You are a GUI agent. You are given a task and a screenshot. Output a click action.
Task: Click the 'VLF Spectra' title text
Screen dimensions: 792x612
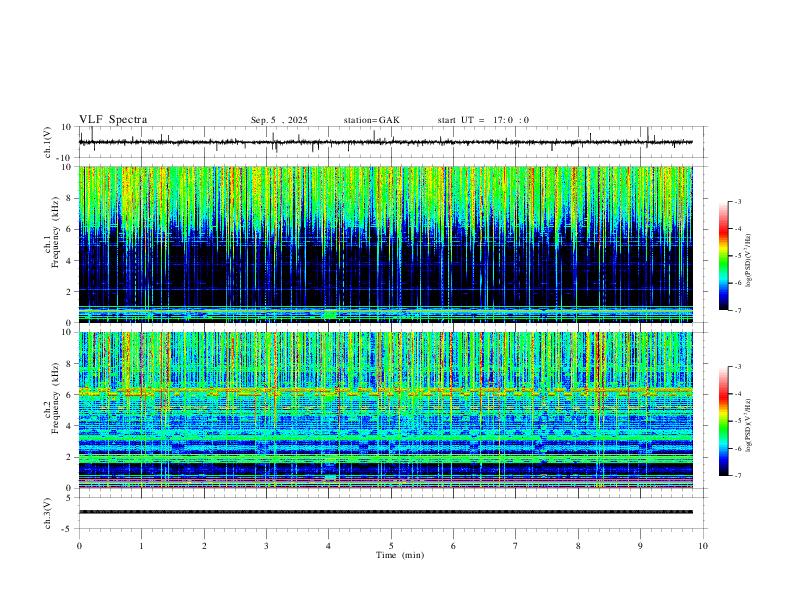pyautogui.click(x=113, y=120)
